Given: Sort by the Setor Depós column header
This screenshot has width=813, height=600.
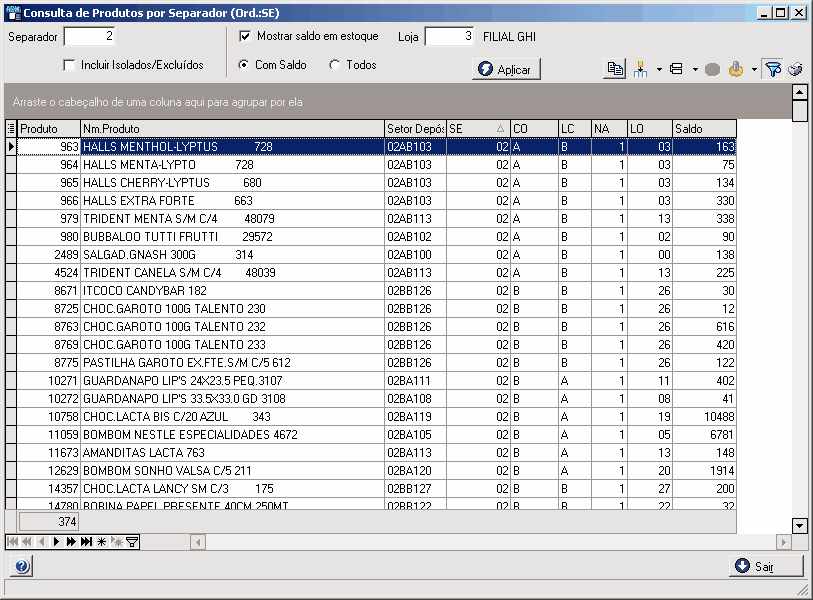Looking at the screenshot, I should pyautogui.click(x=416, y=129).
